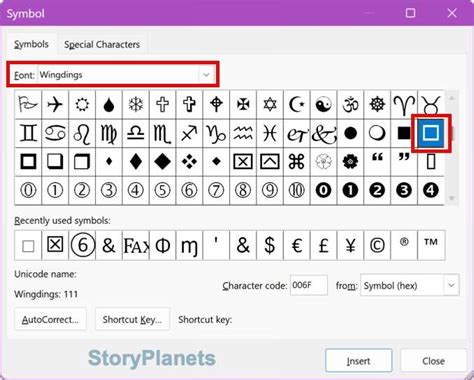474x380 pixels.
Task: Pick the bold-bordered square symbol
Action: click(x=28, y=162)
